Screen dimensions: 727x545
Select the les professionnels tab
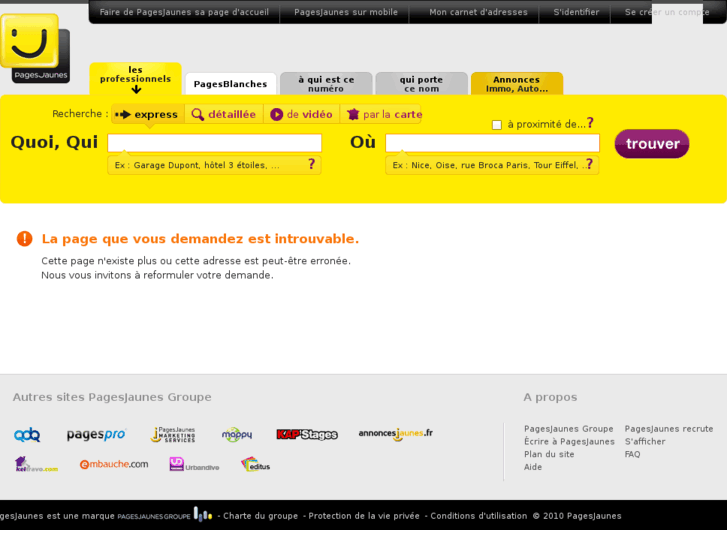point(135,79)
